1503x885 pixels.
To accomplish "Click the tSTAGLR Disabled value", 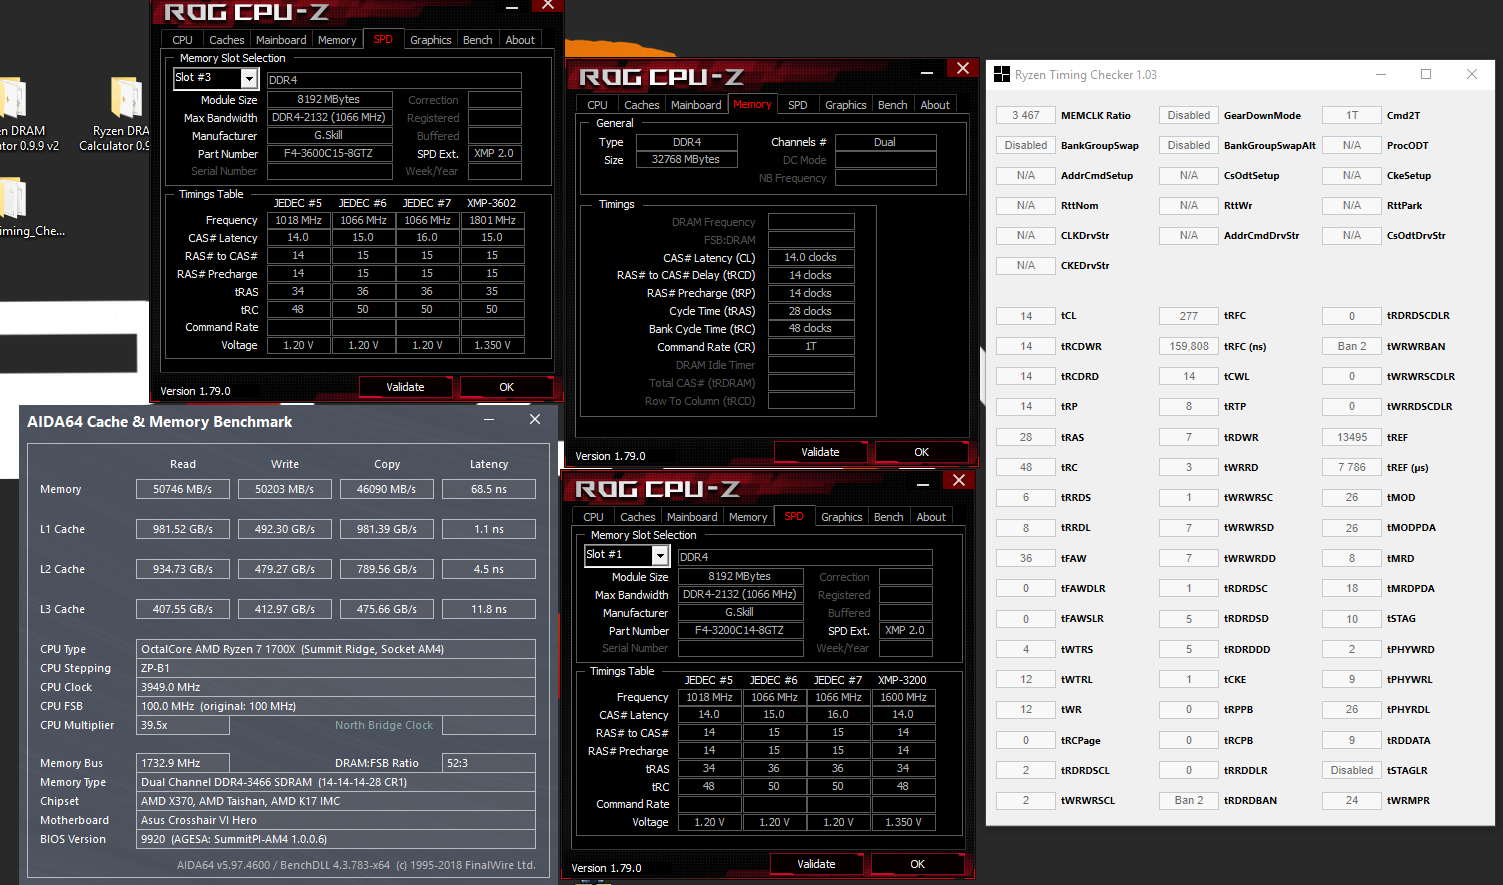I will (x=1352, y=770).
